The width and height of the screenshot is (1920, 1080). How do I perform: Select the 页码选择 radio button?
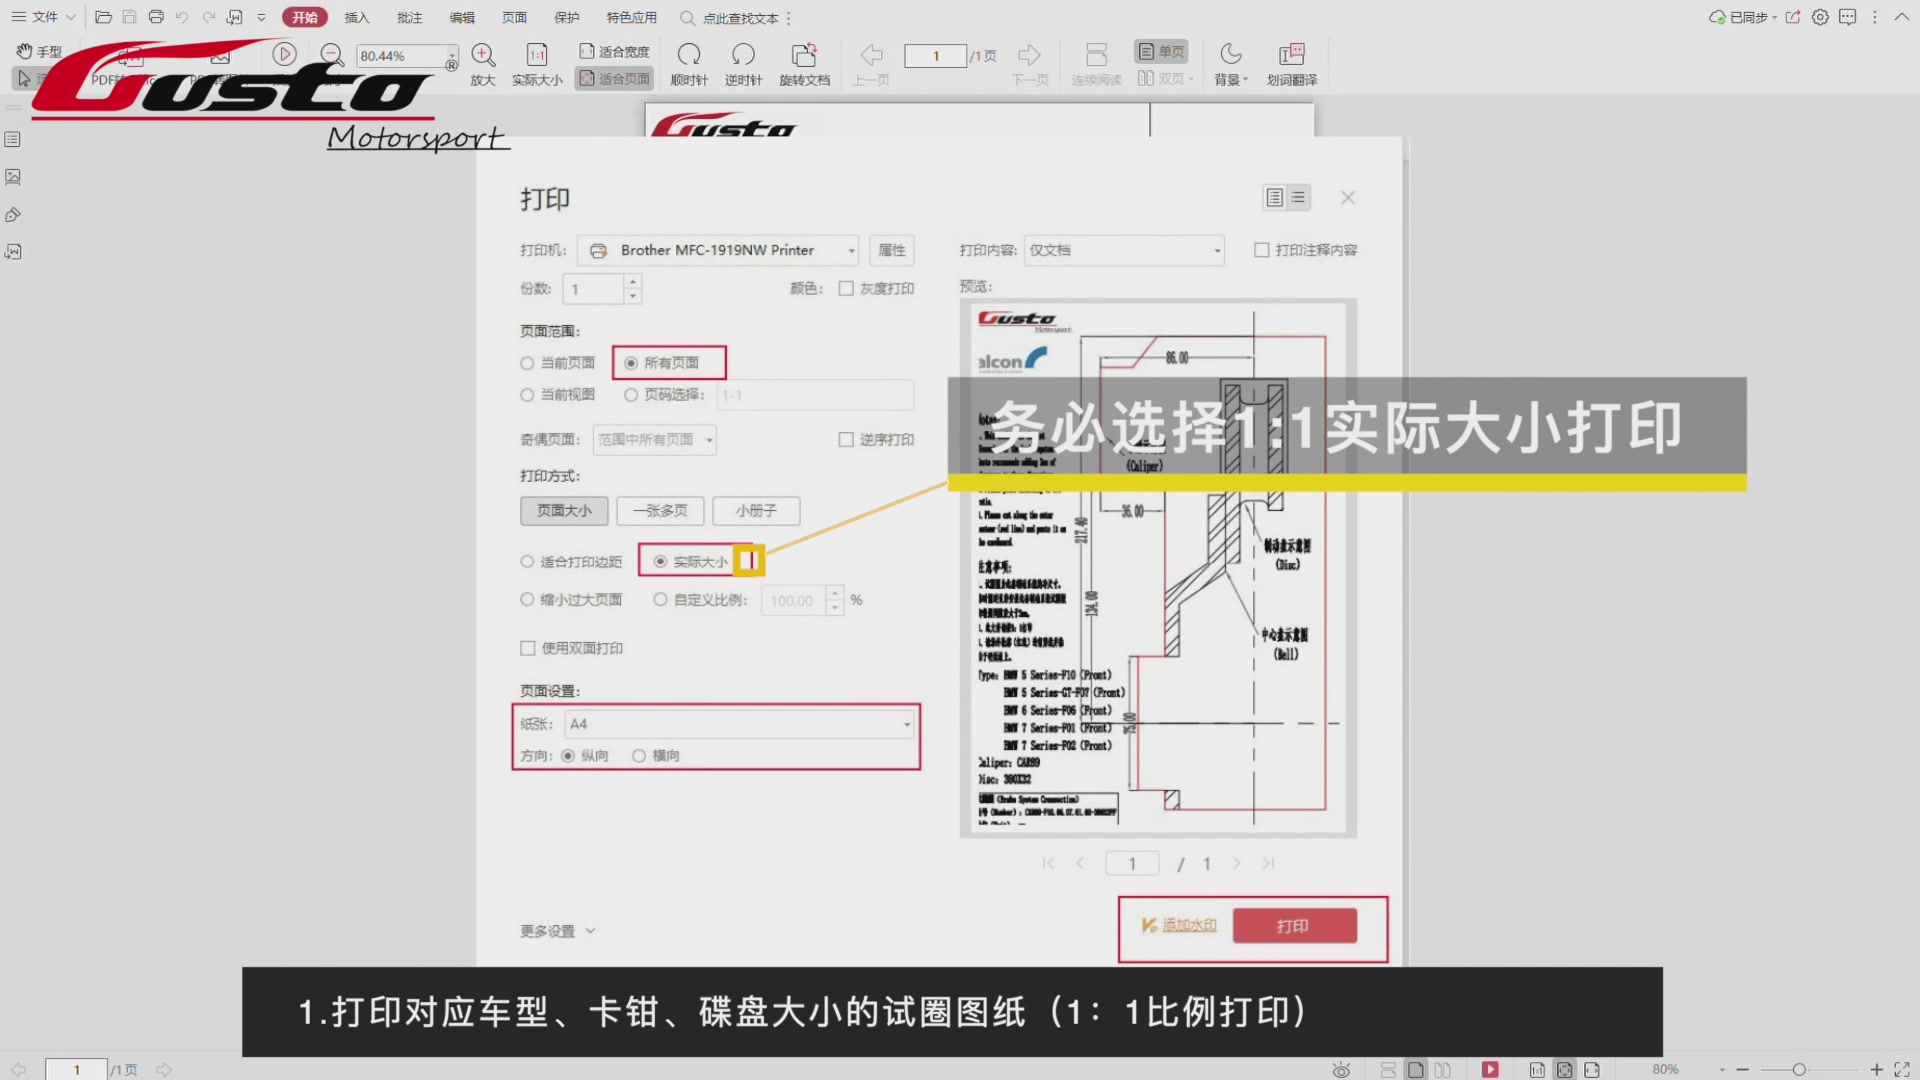click(631, 395)
